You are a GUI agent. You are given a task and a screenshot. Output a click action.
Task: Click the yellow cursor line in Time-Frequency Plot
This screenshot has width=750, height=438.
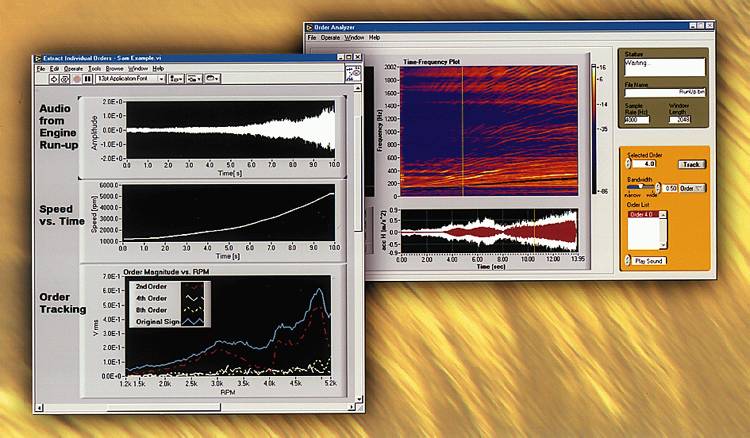(463, 131)
